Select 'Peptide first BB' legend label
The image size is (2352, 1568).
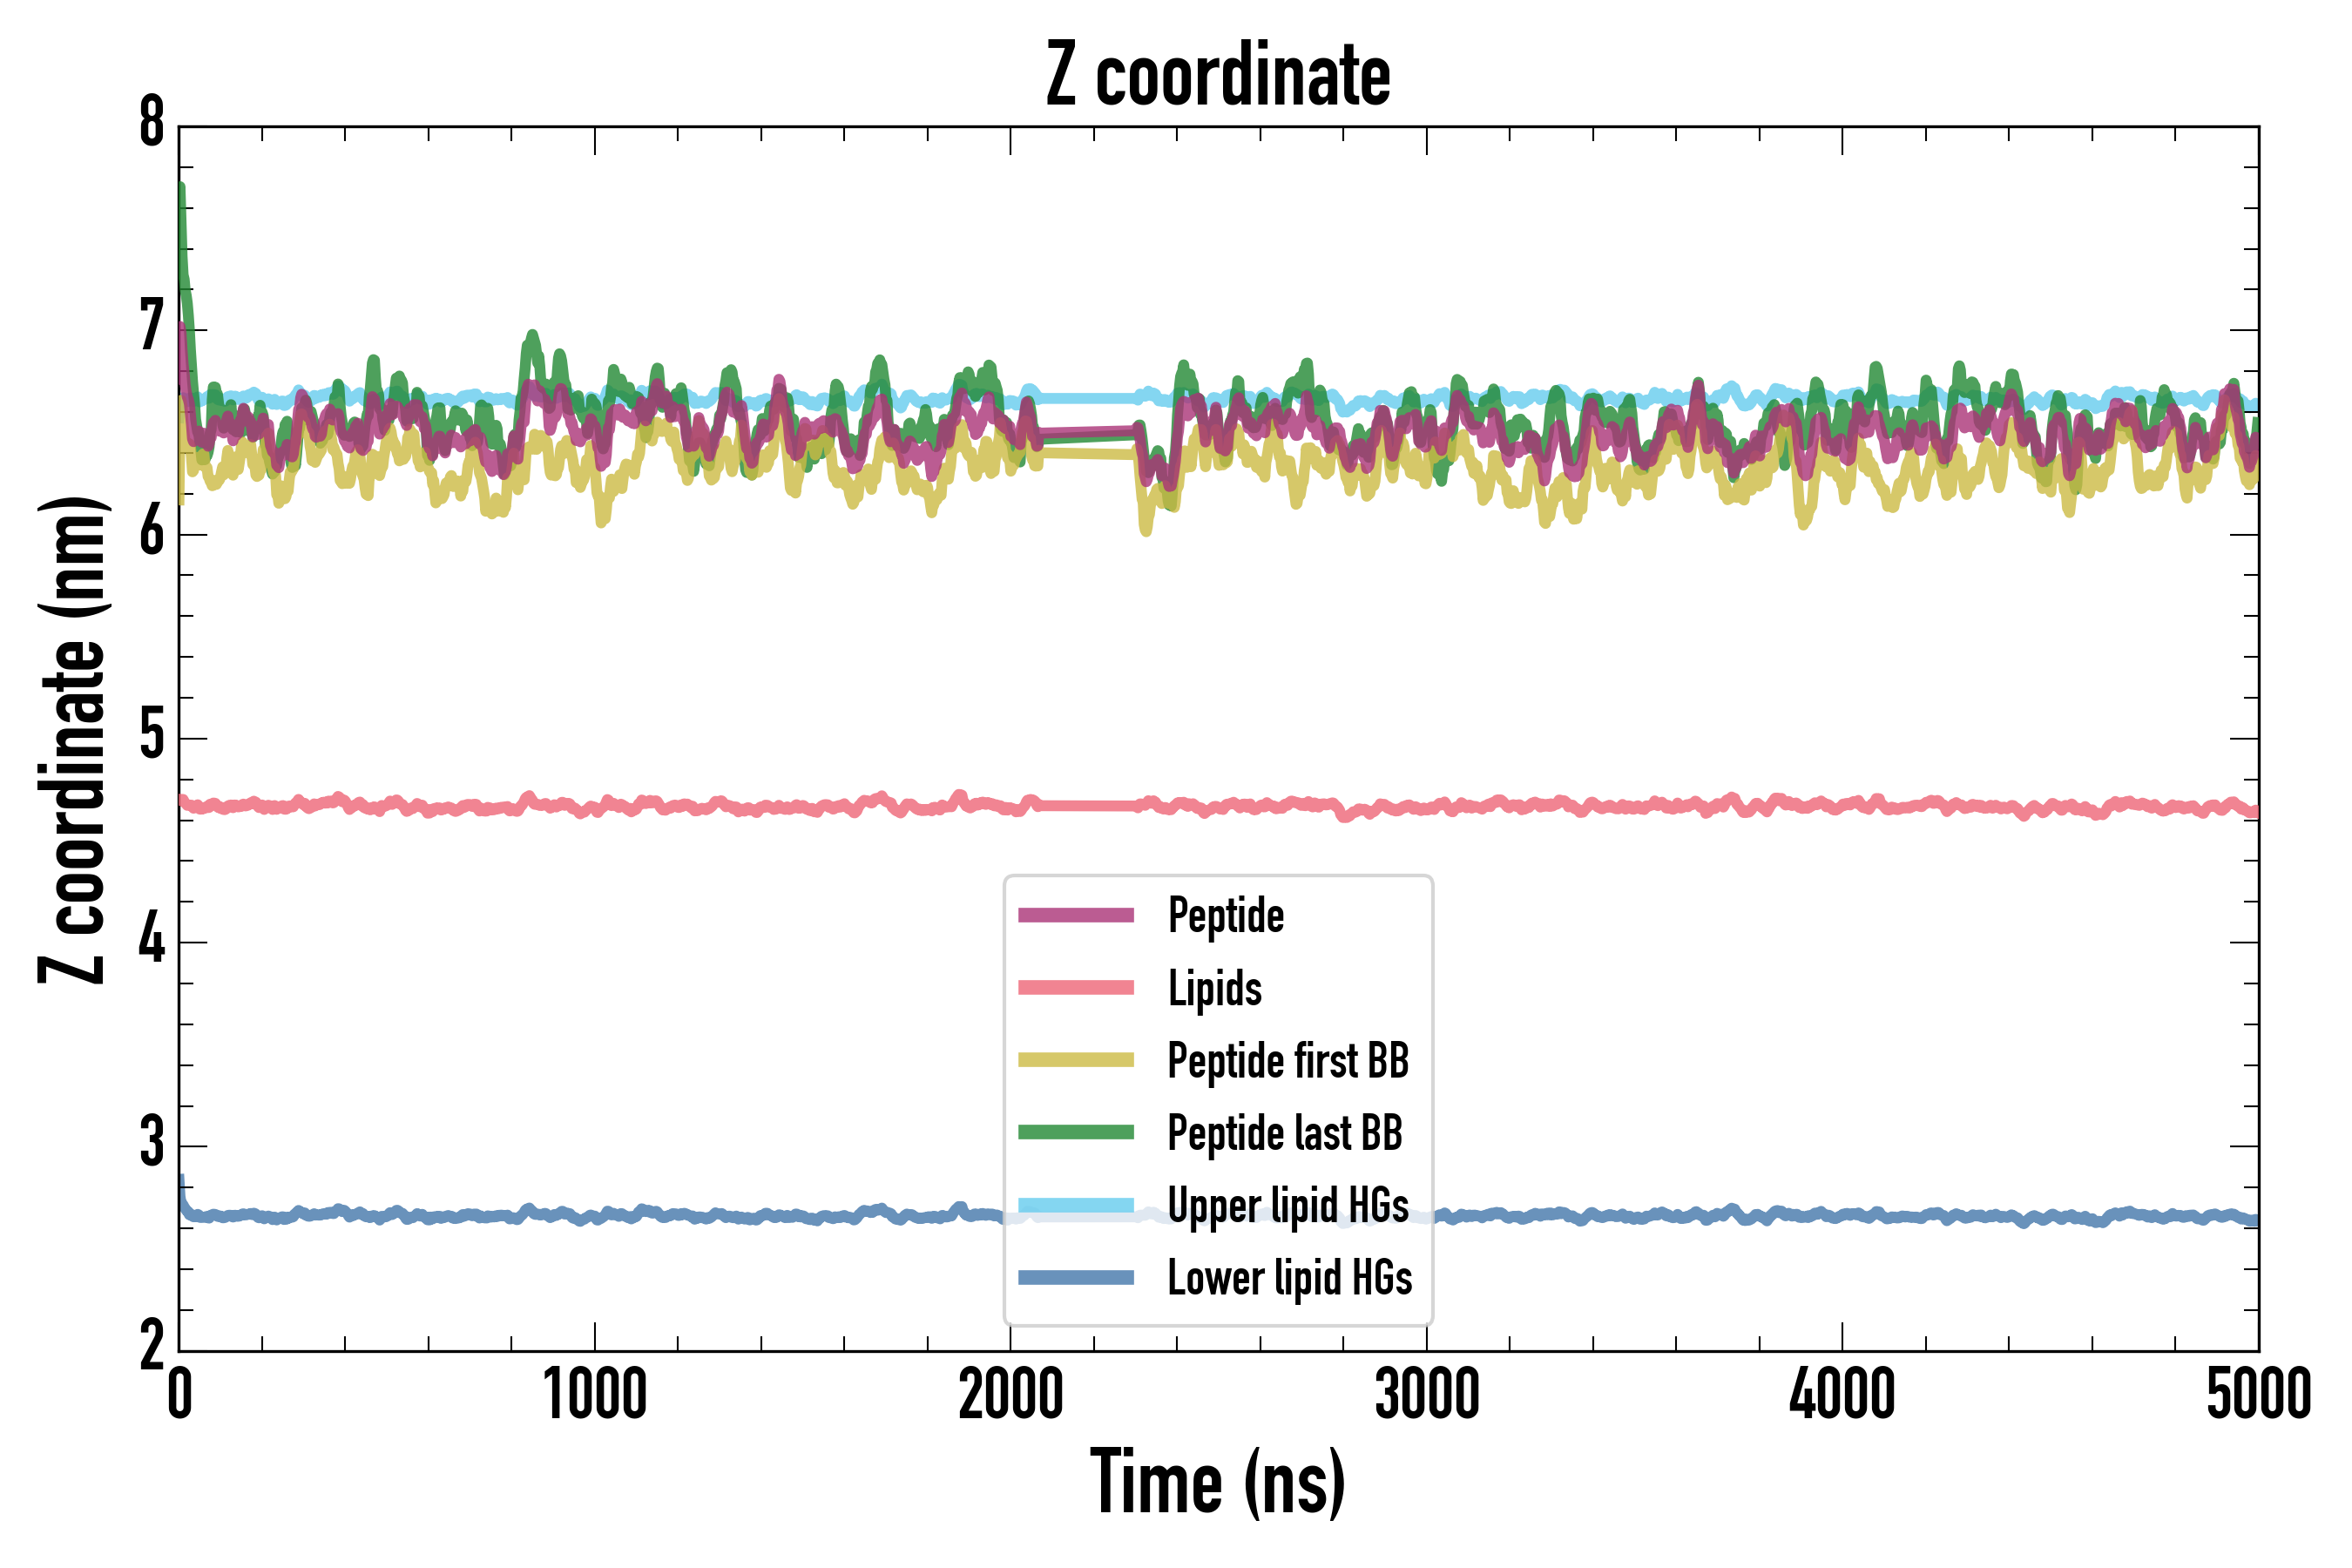tap(1288, 1060)
